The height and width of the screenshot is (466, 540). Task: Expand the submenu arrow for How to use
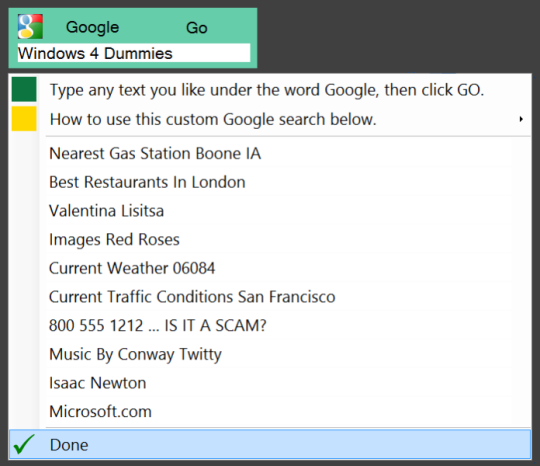pyautogui.click(x=521, y=119)
